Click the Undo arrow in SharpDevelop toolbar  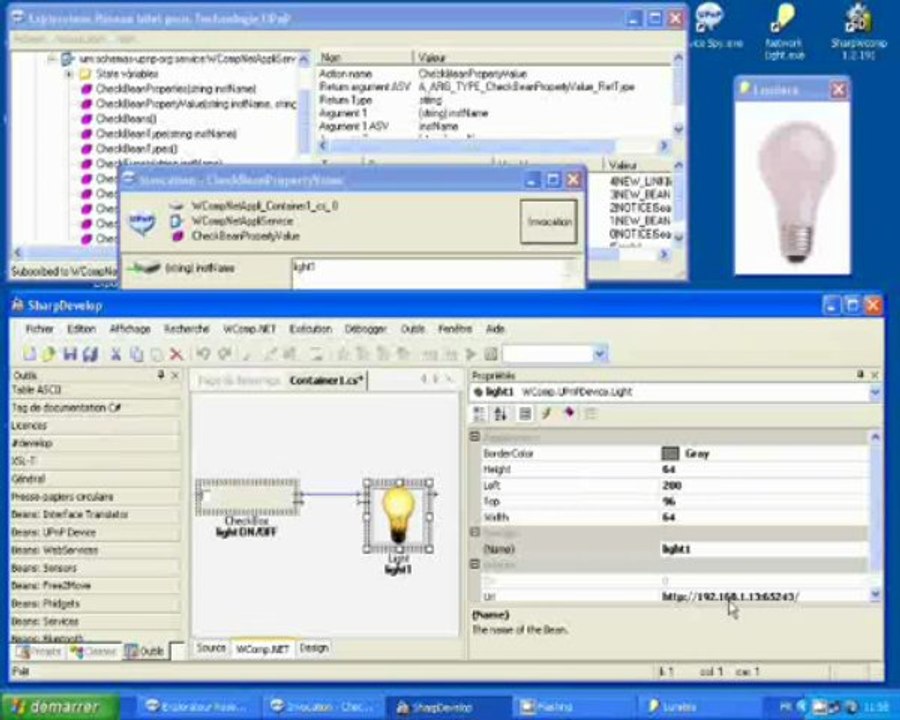point(203,354)
